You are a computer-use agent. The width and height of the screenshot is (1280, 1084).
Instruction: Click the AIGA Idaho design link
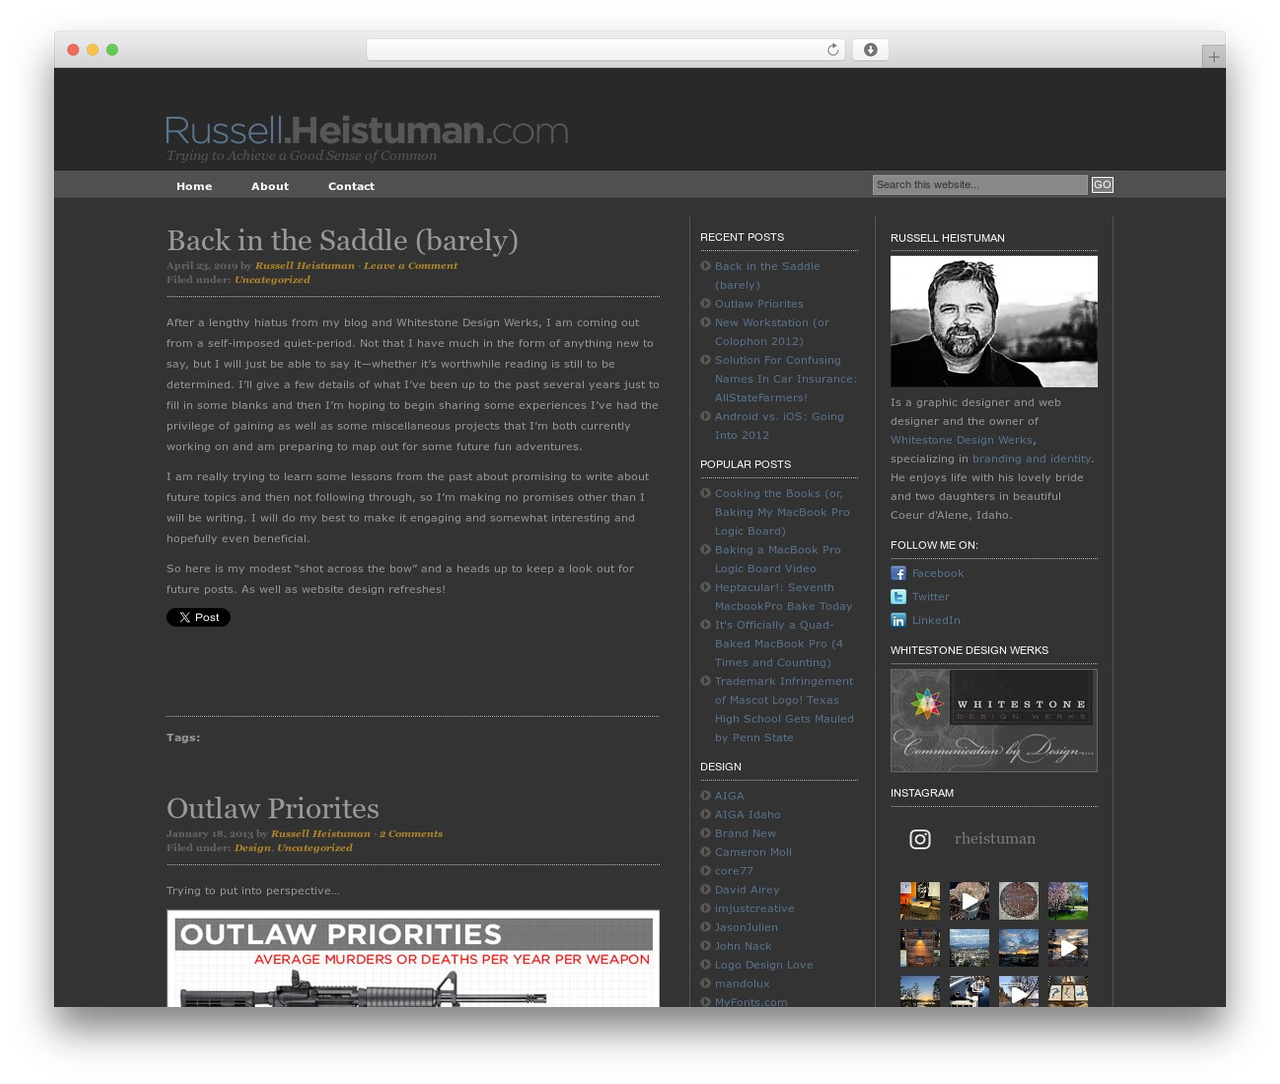coord(747,814)
